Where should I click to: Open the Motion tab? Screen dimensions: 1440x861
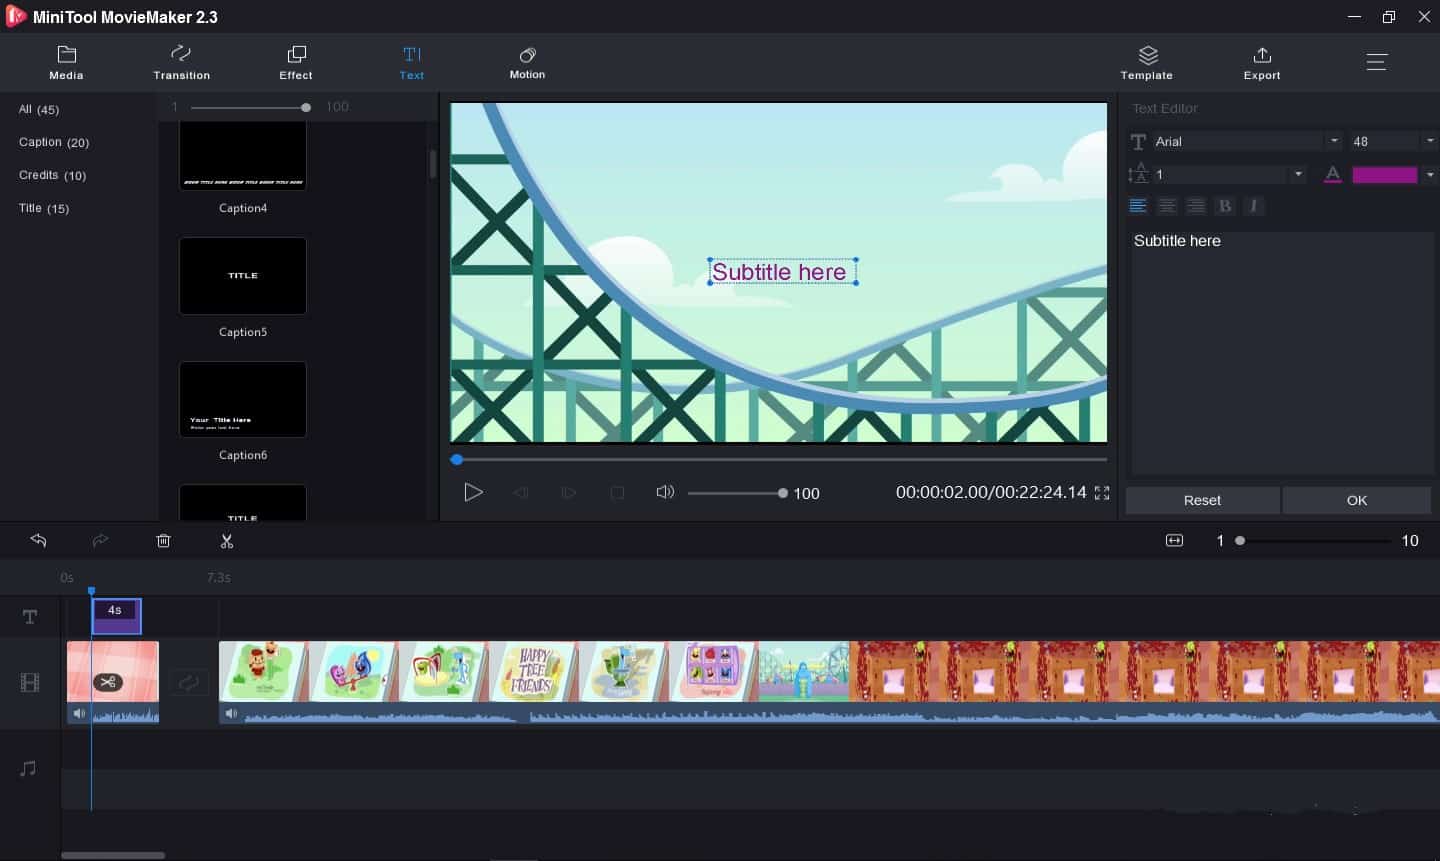pyautogui.click(x=527, y=62)
